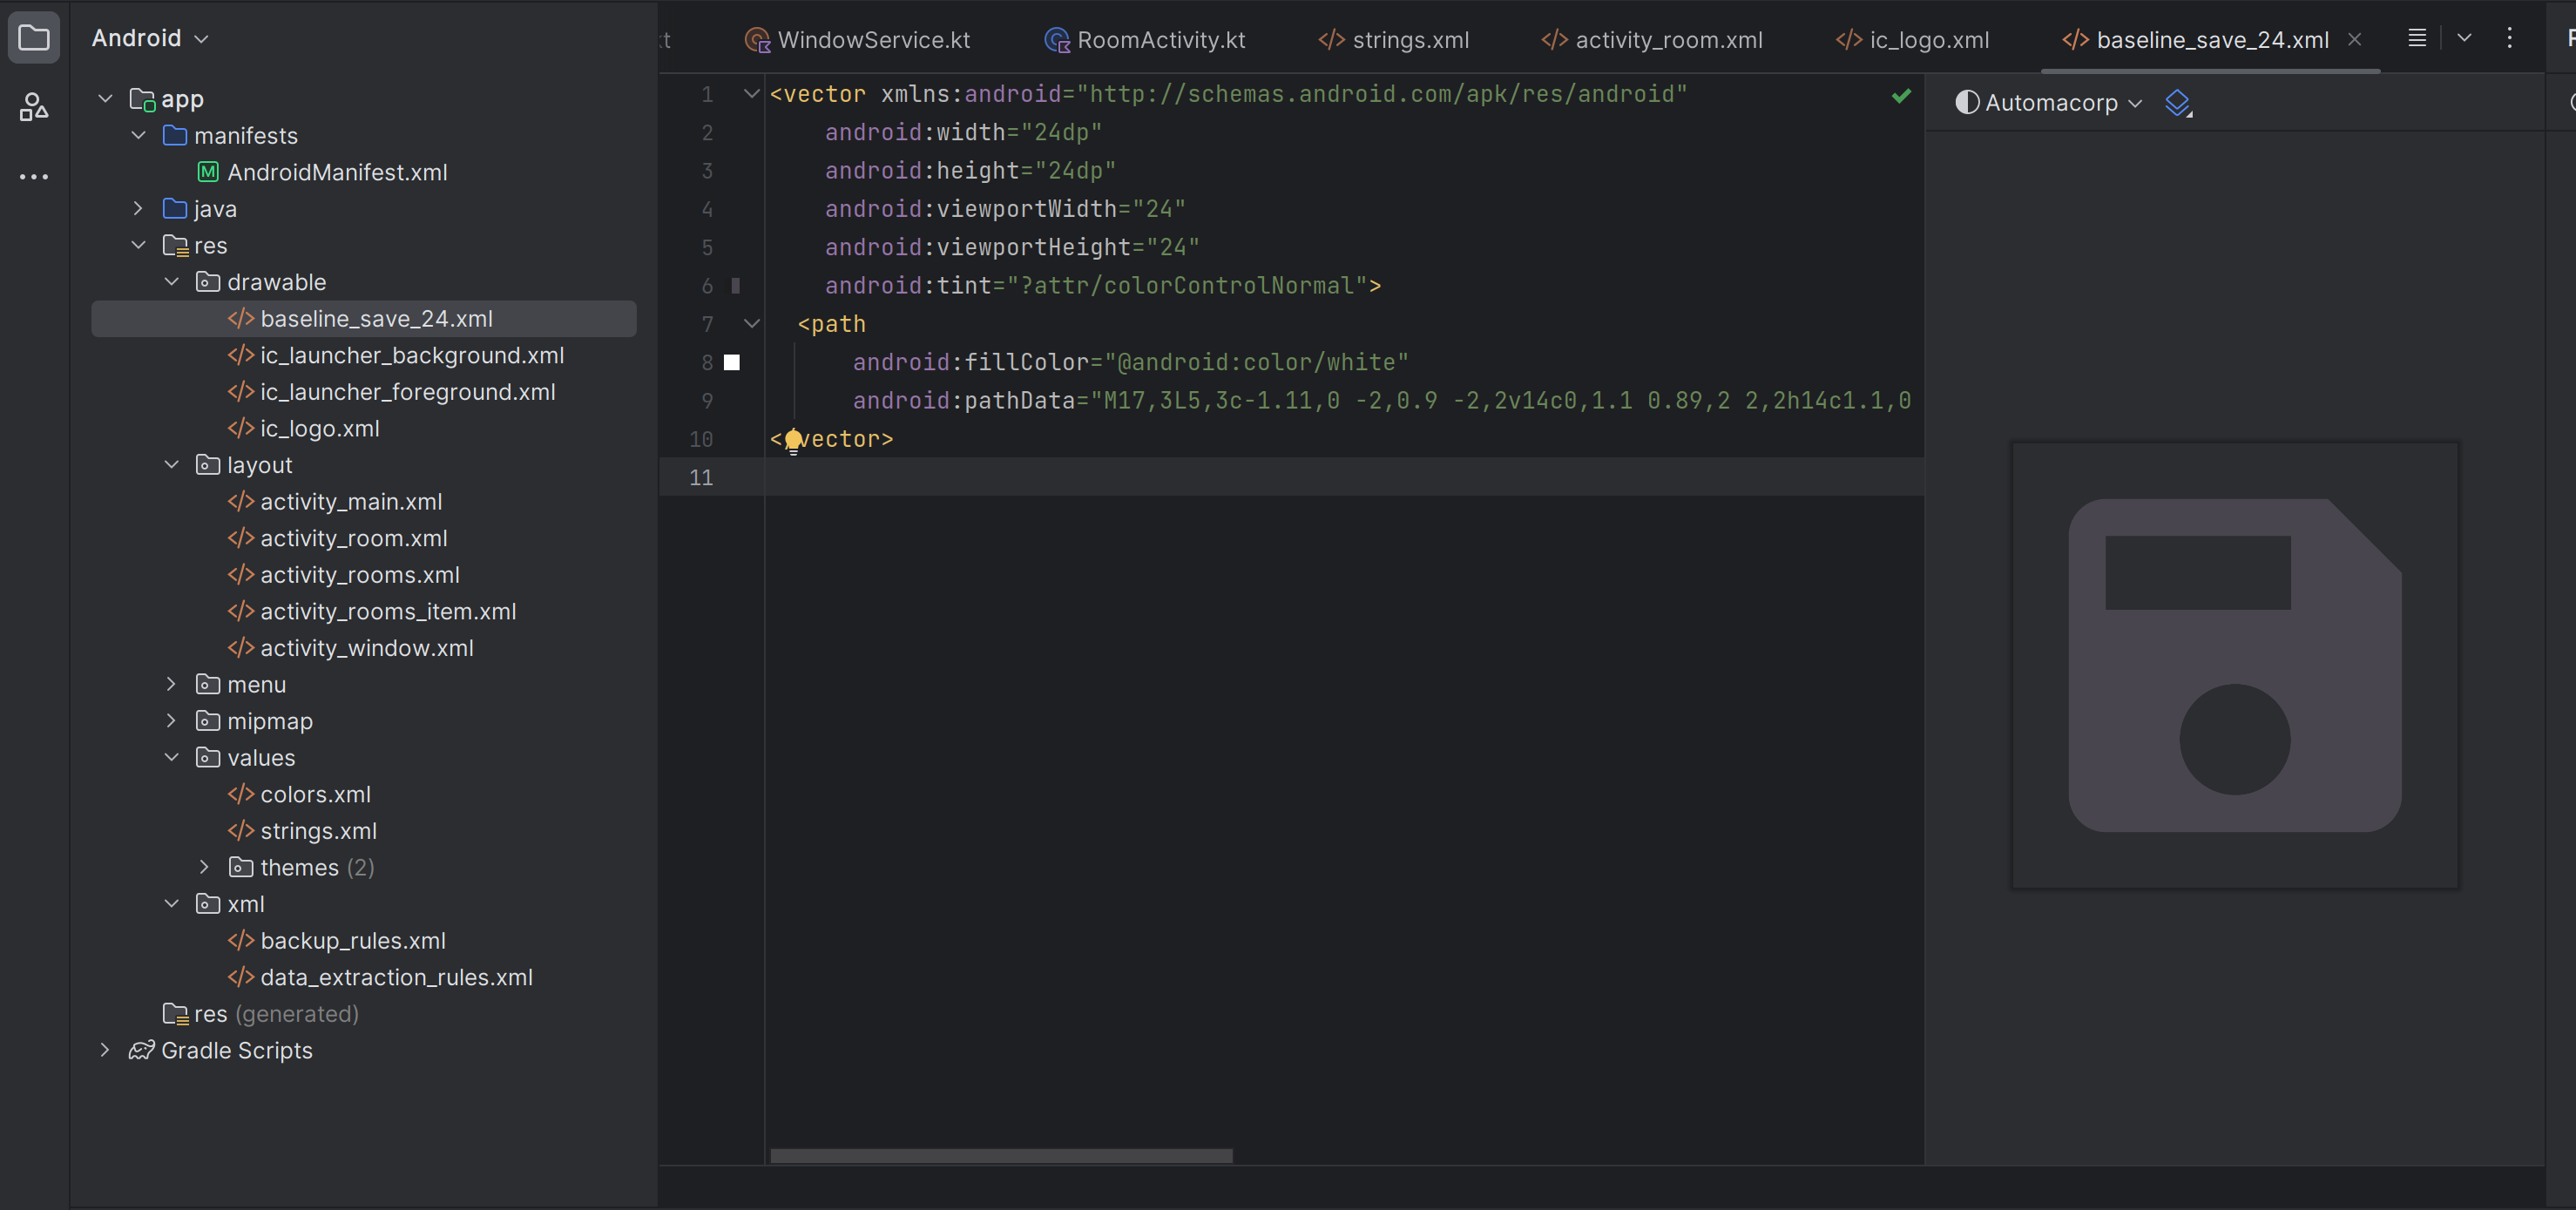
Task: Expand the java folder
Action: pos(138,208)
